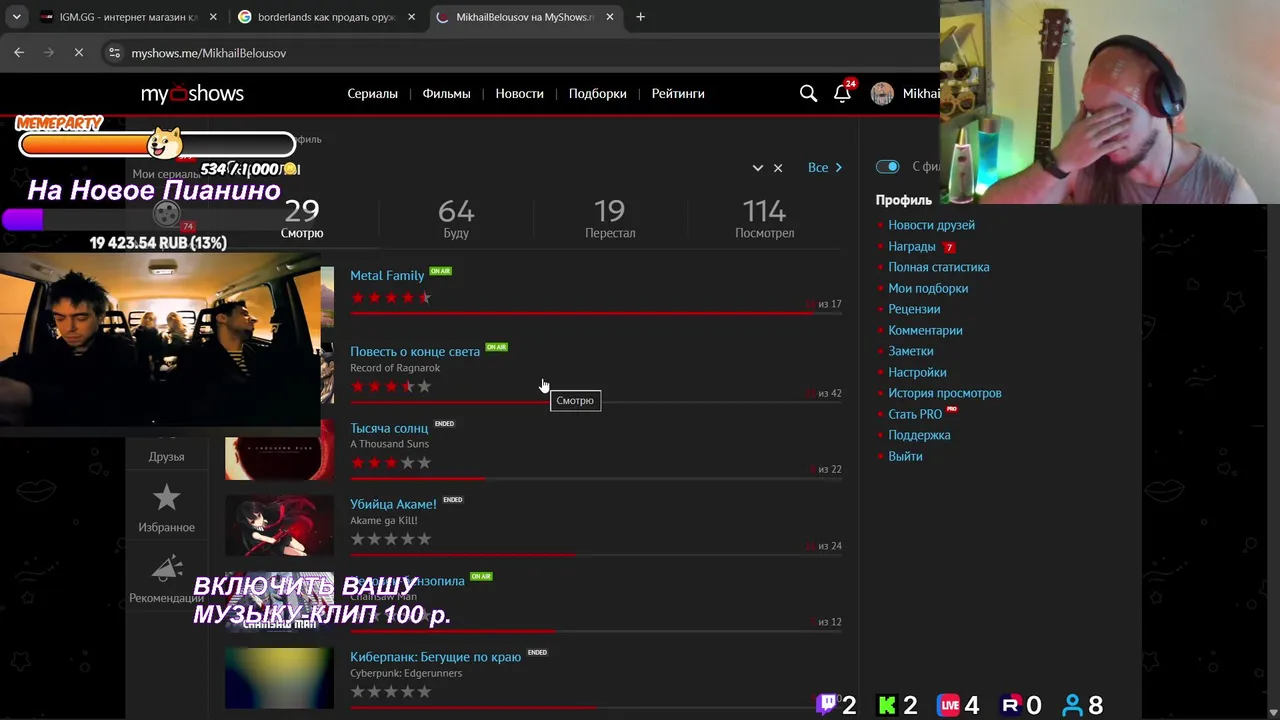Open the notifications bell
This screenshot has height=720, width=1280.
tap(842, 93)
